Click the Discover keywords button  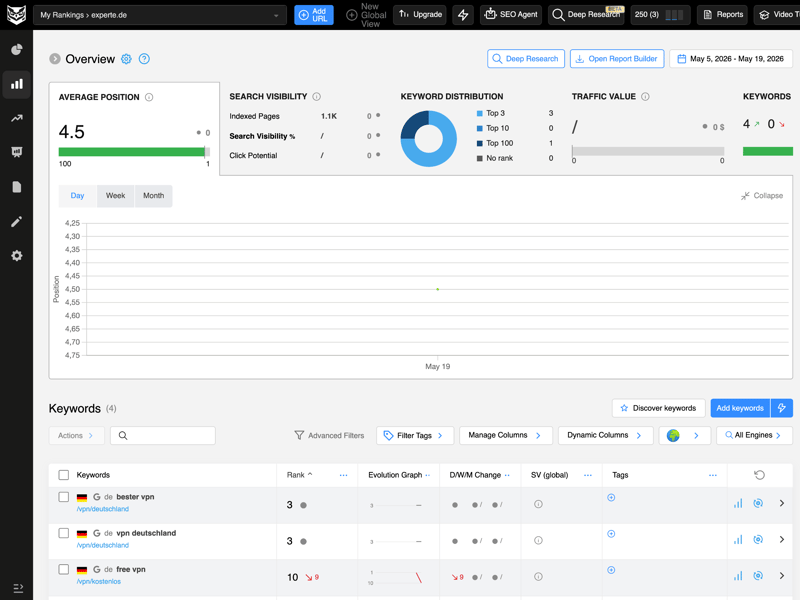[x=658, y=408]
